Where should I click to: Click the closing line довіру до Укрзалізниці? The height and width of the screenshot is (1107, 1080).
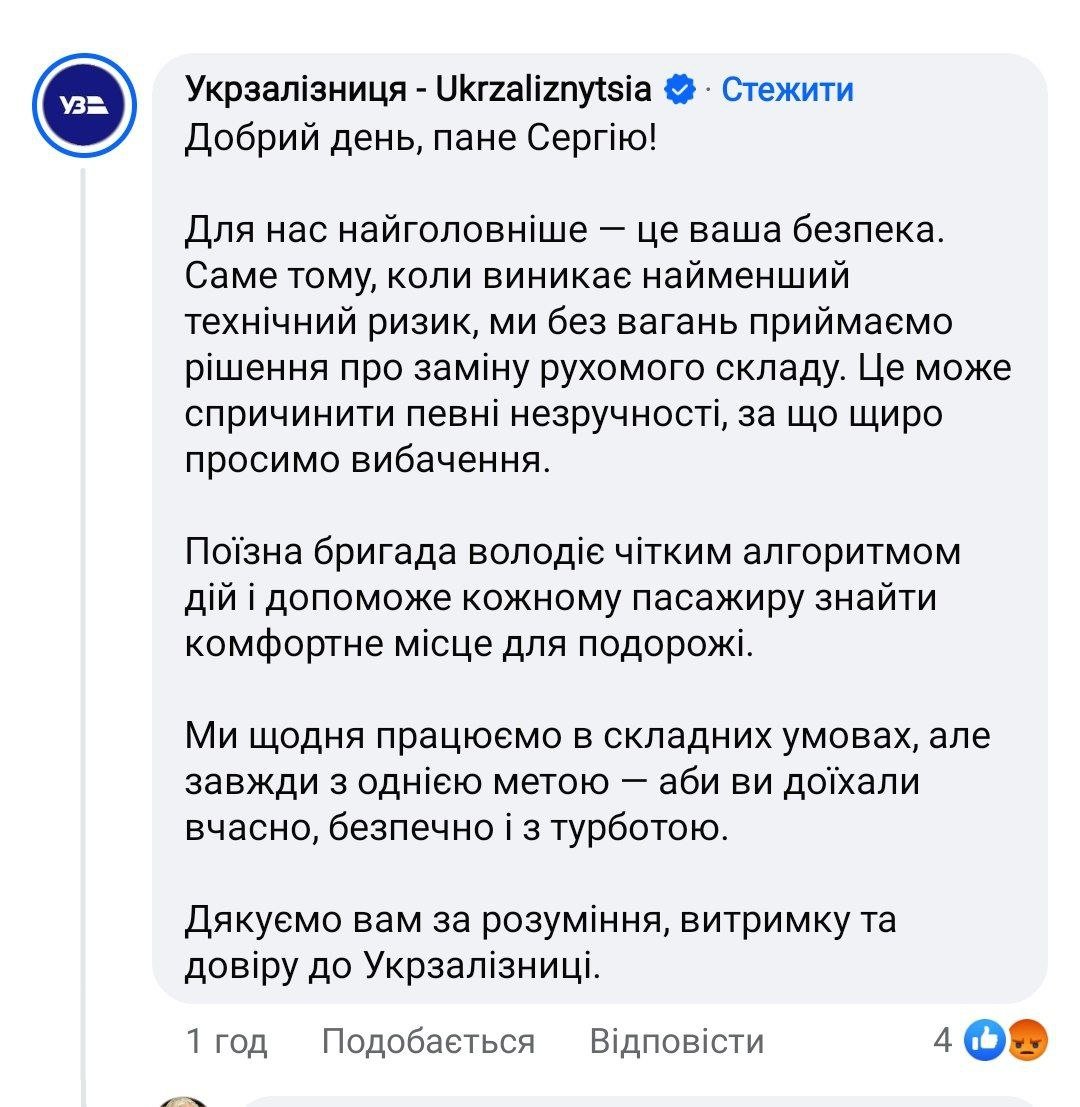tap(394, 966)
